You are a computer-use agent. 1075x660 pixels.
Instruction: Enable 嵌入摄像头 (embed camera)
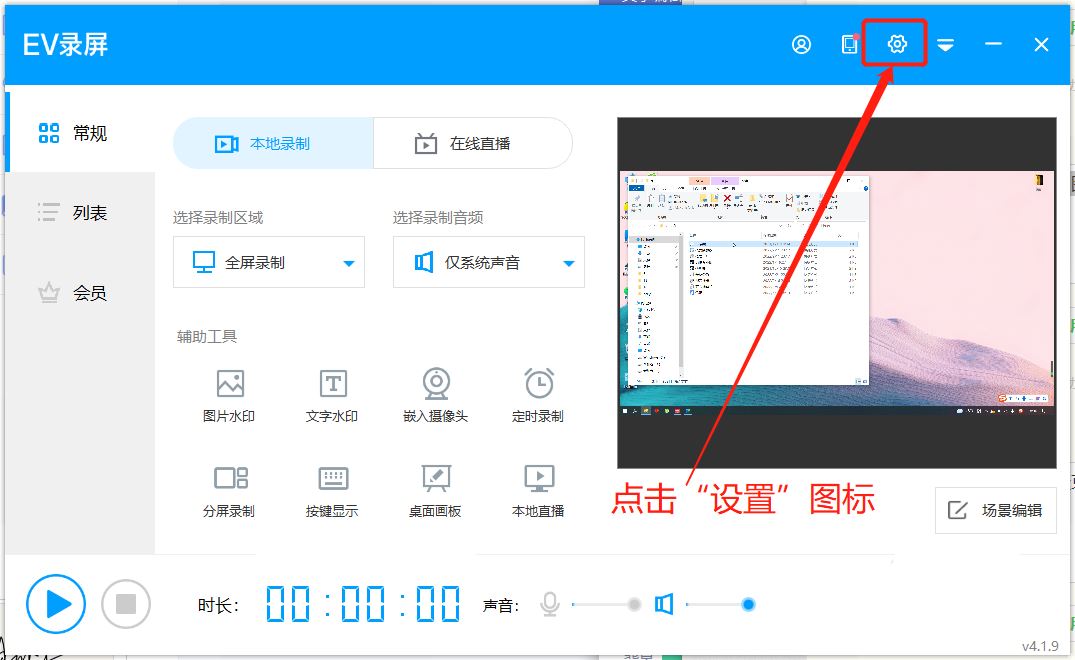pos(435,392)
